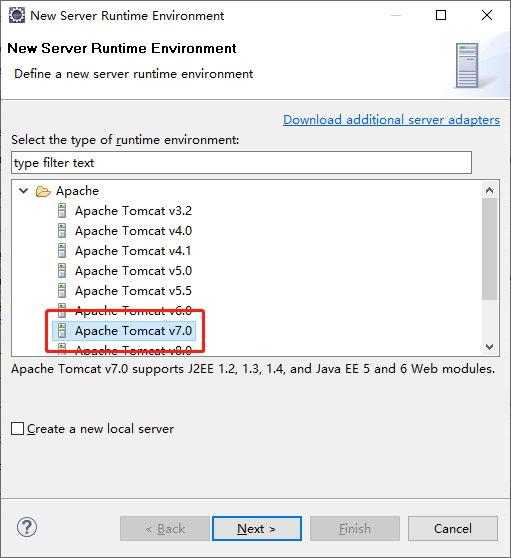Collapse the Apache tree category
This screenshot has width=511, height=558.
[x=23, y=191]
